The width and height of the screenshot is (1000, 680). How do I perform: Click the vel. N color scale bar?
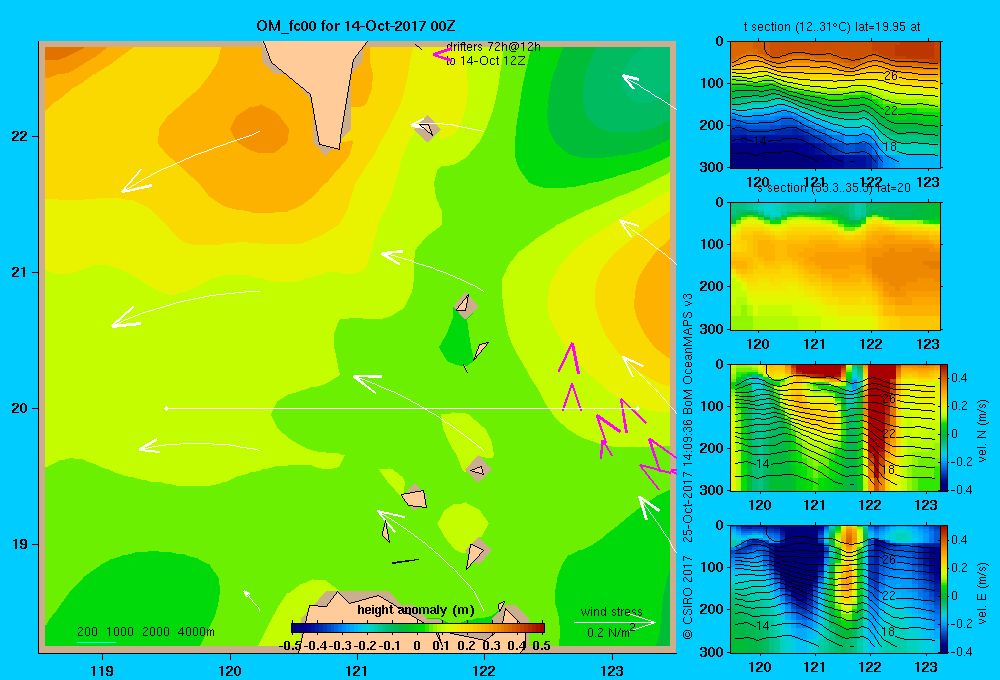coord(945,427)
